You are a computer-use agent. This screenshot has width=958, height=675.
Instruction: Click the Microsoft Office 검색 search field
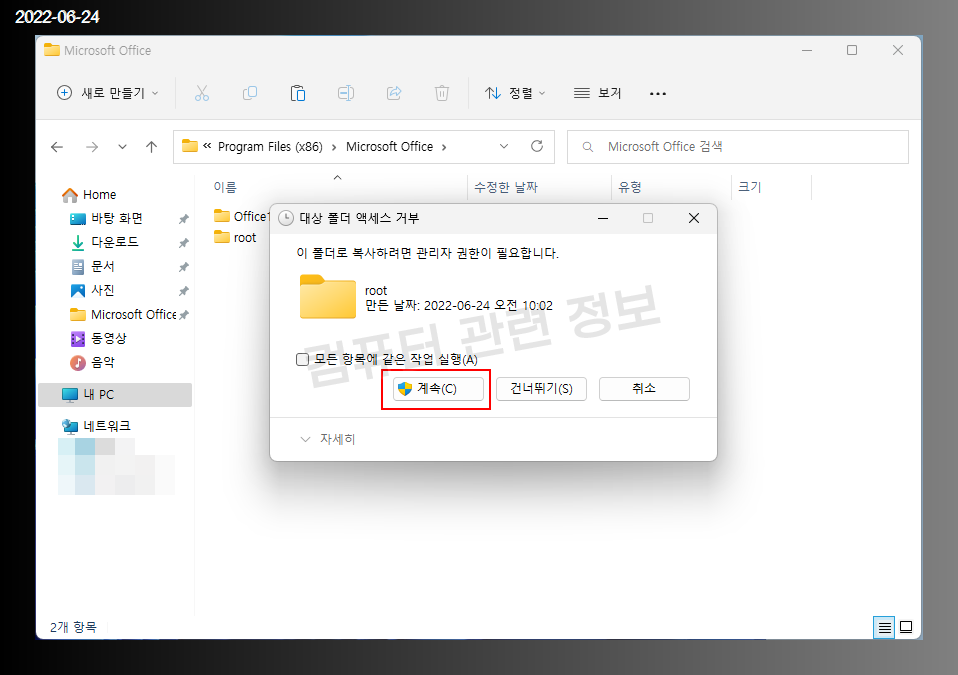coord(738,147)
